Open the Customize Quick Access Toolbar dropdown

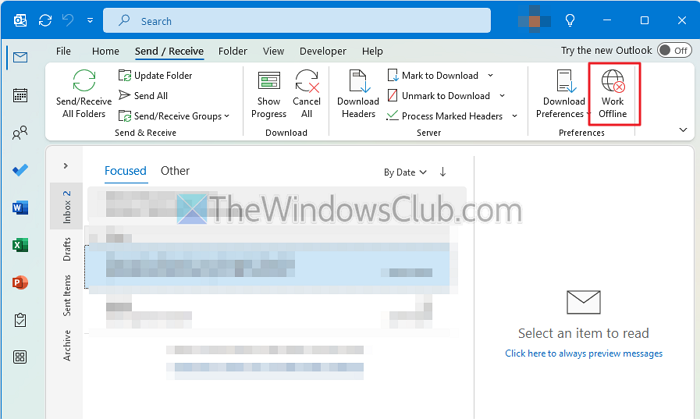click(90, 21)
